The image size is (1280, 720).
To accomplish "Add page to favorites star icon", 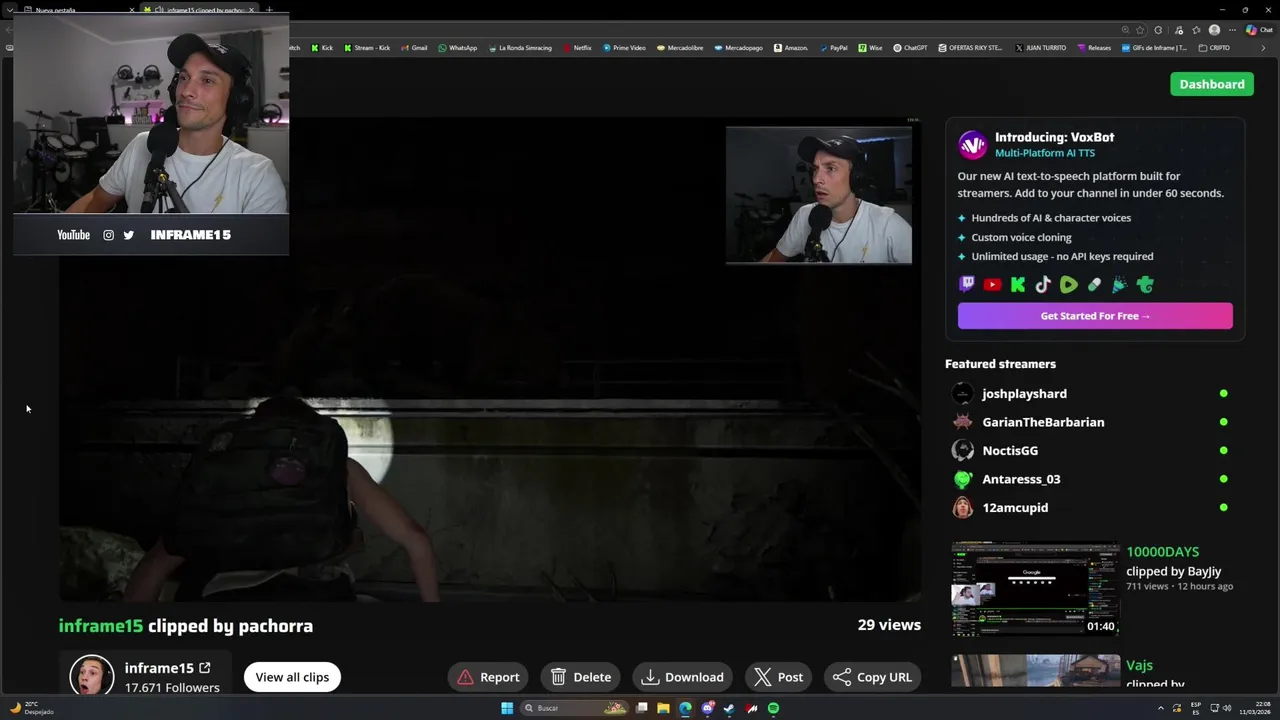I will point(1140,30).
